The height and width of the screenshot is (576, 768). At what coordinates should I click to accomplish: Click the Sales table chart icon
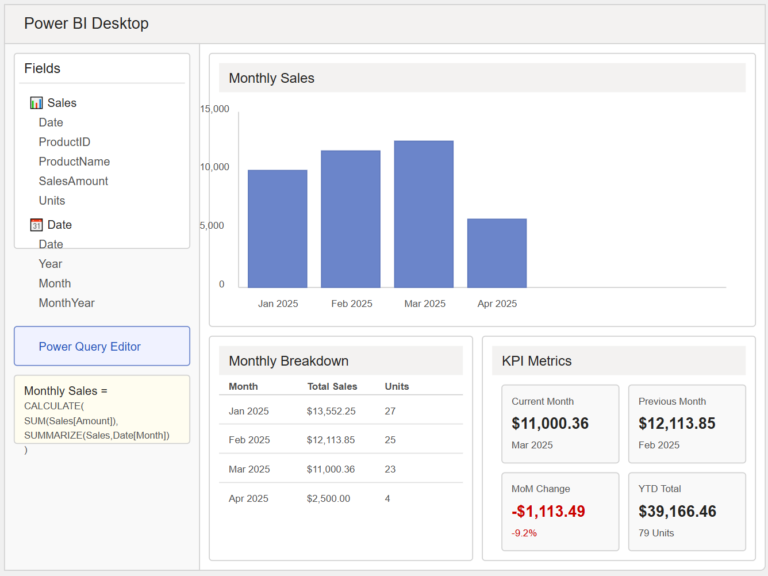(x=36, y=103)
